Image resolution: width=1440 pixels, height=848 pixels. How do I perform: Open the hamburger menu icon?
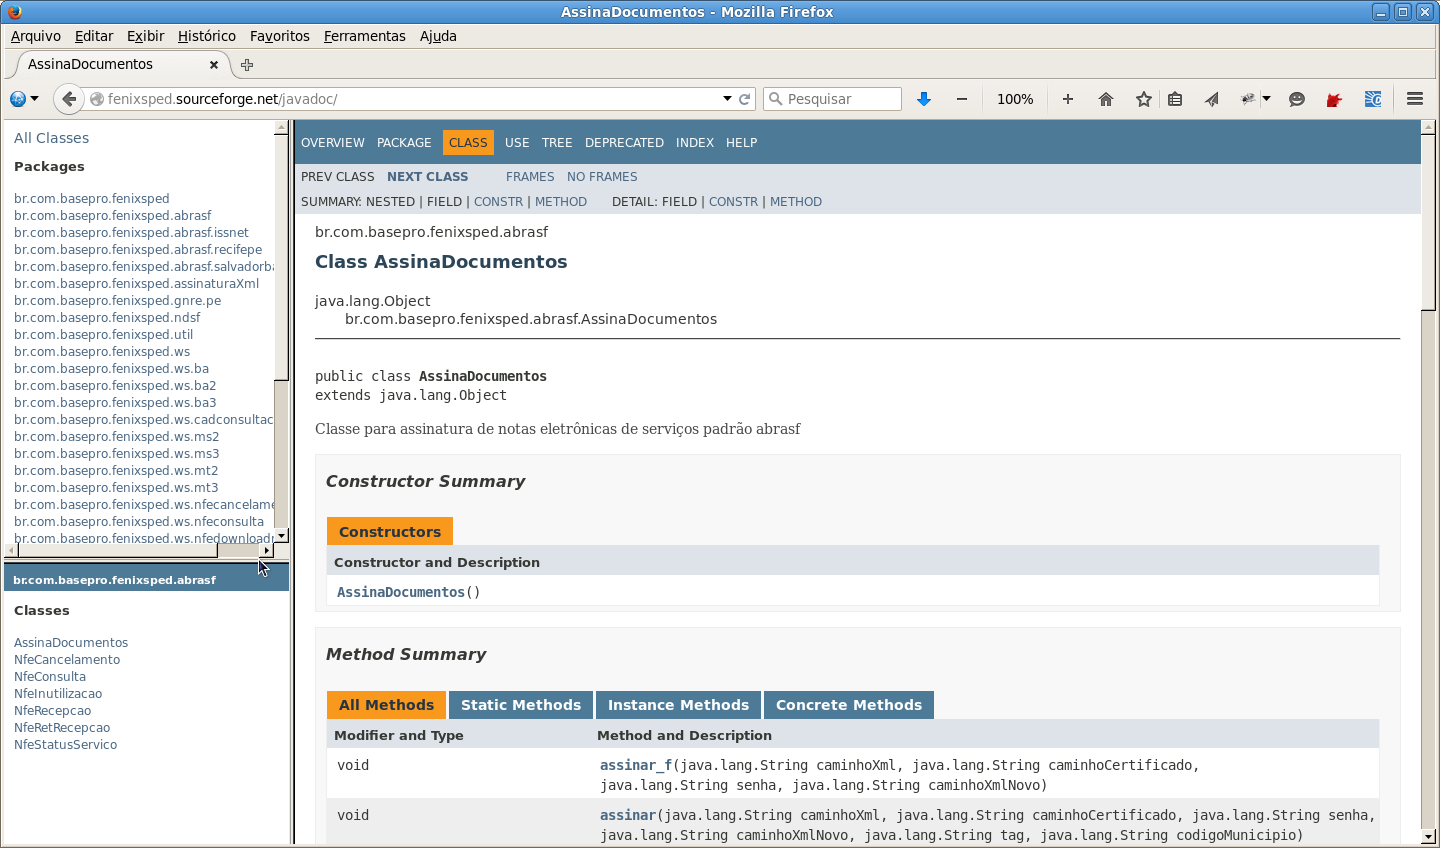pos(1414,99)
